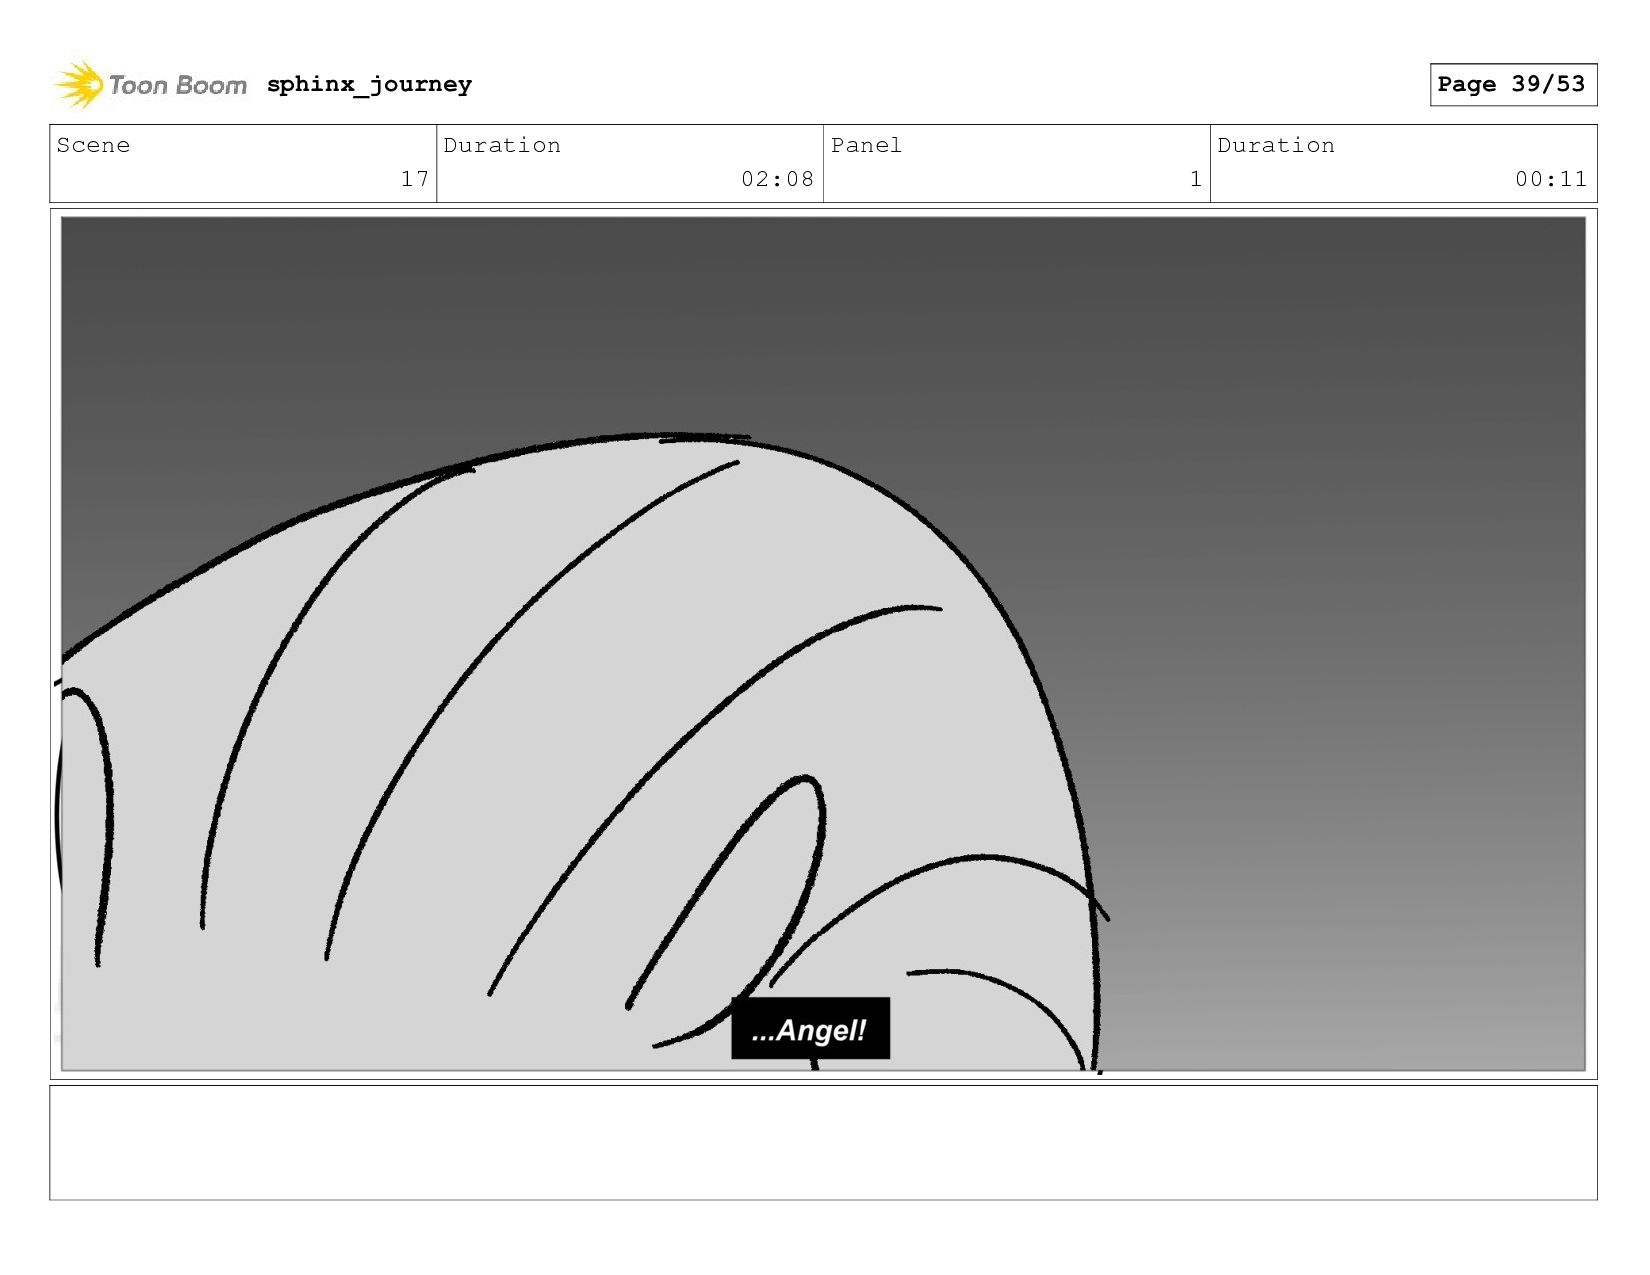Screen dimensions: 1650x1275
Task: Click the panel duration value 00:11
Action: click(x=1550, y=179)
